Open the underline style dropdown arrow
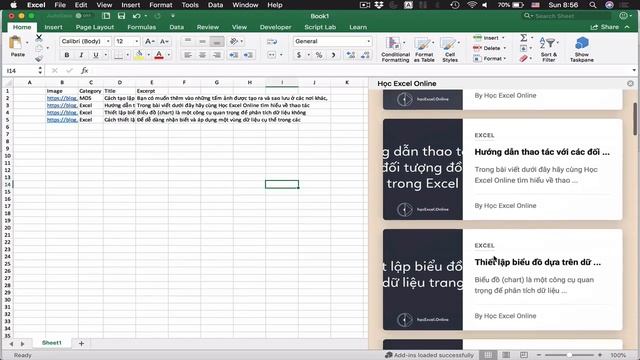640x360 pixels. (x=106, y=55)
